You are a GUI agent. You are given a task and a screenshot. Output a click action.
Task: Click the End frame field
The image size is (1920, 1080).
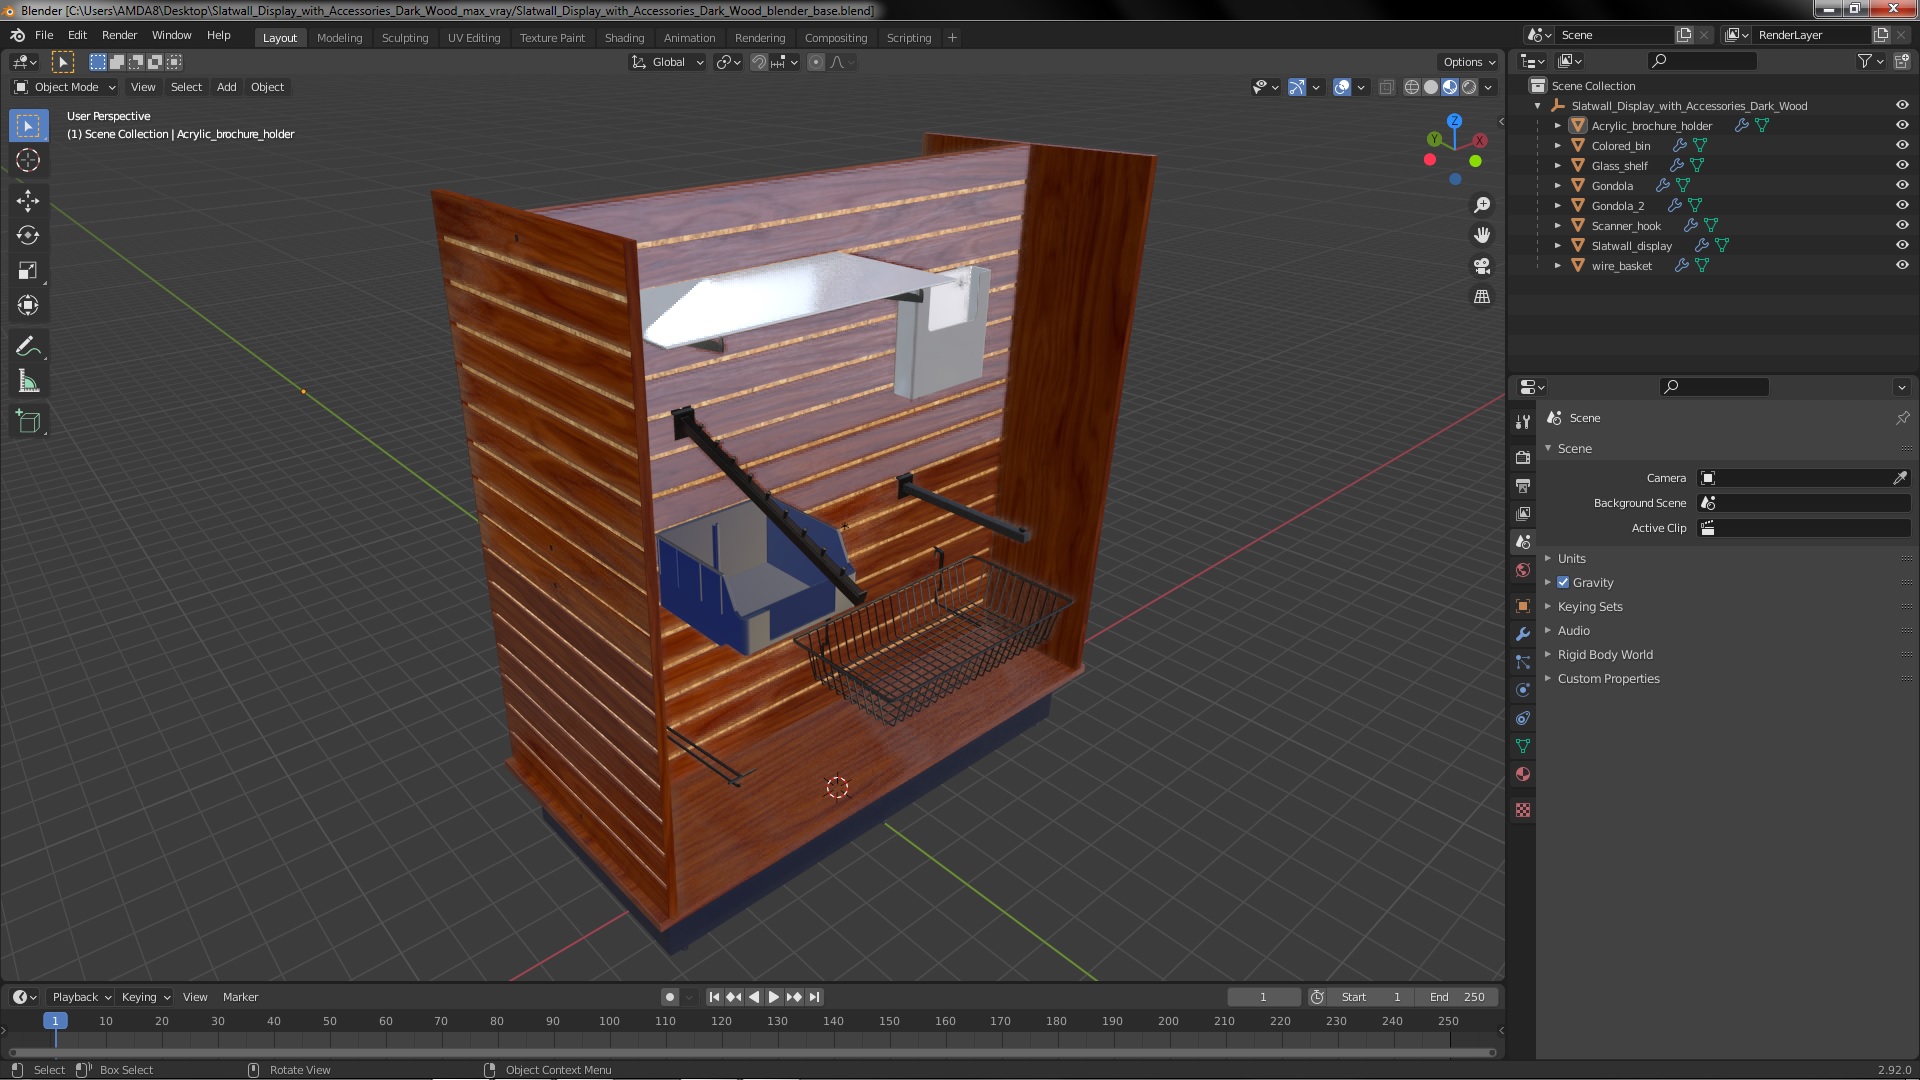click(1457, 997)
